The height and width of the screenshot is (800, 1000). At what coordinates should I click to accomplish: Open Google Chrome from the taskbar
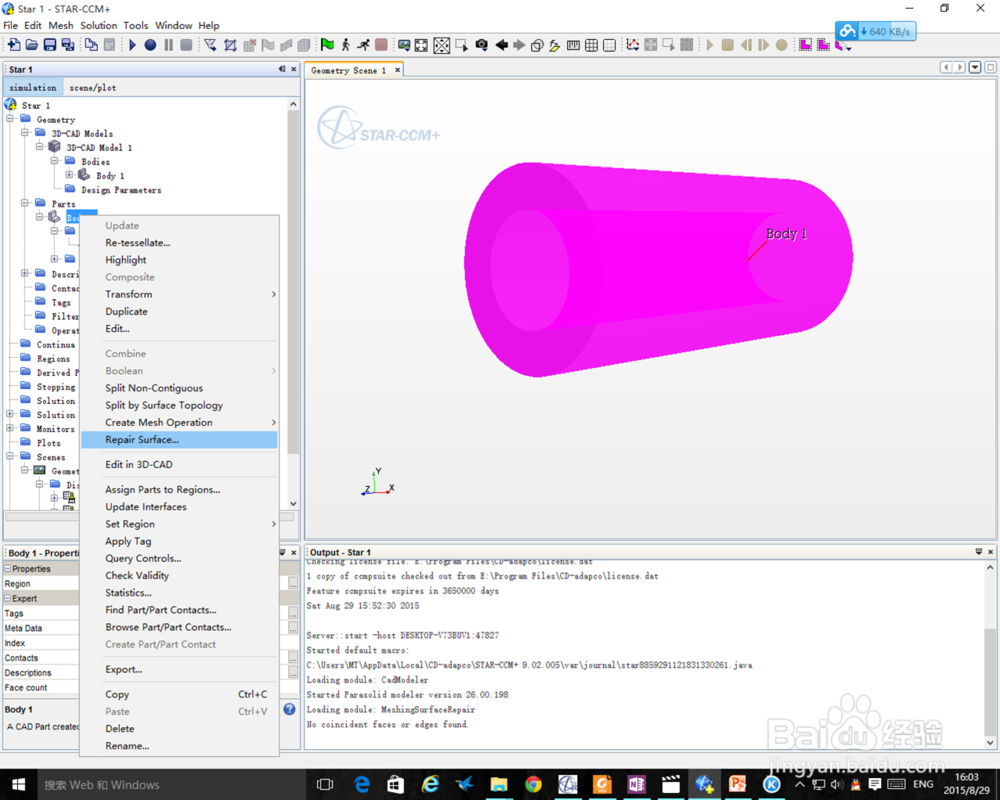tap(533, 784)
